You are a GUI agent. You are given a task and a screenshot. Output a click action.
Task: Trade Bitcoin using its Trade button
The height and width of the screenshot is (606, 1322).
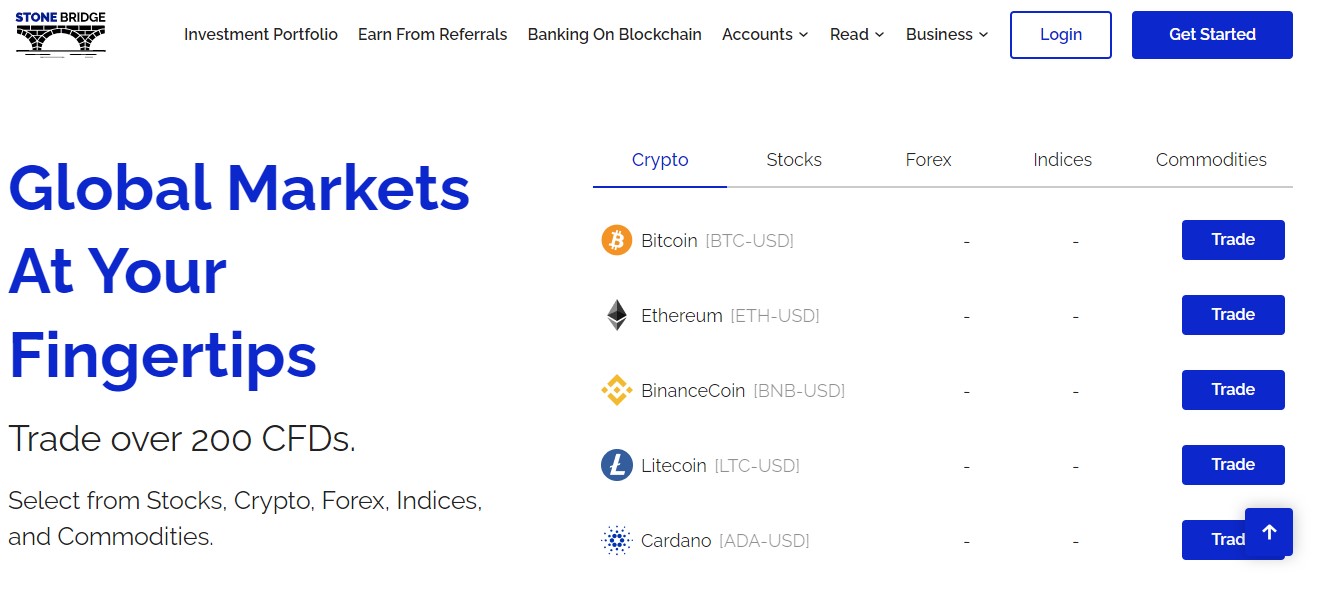coord(1233,240)
